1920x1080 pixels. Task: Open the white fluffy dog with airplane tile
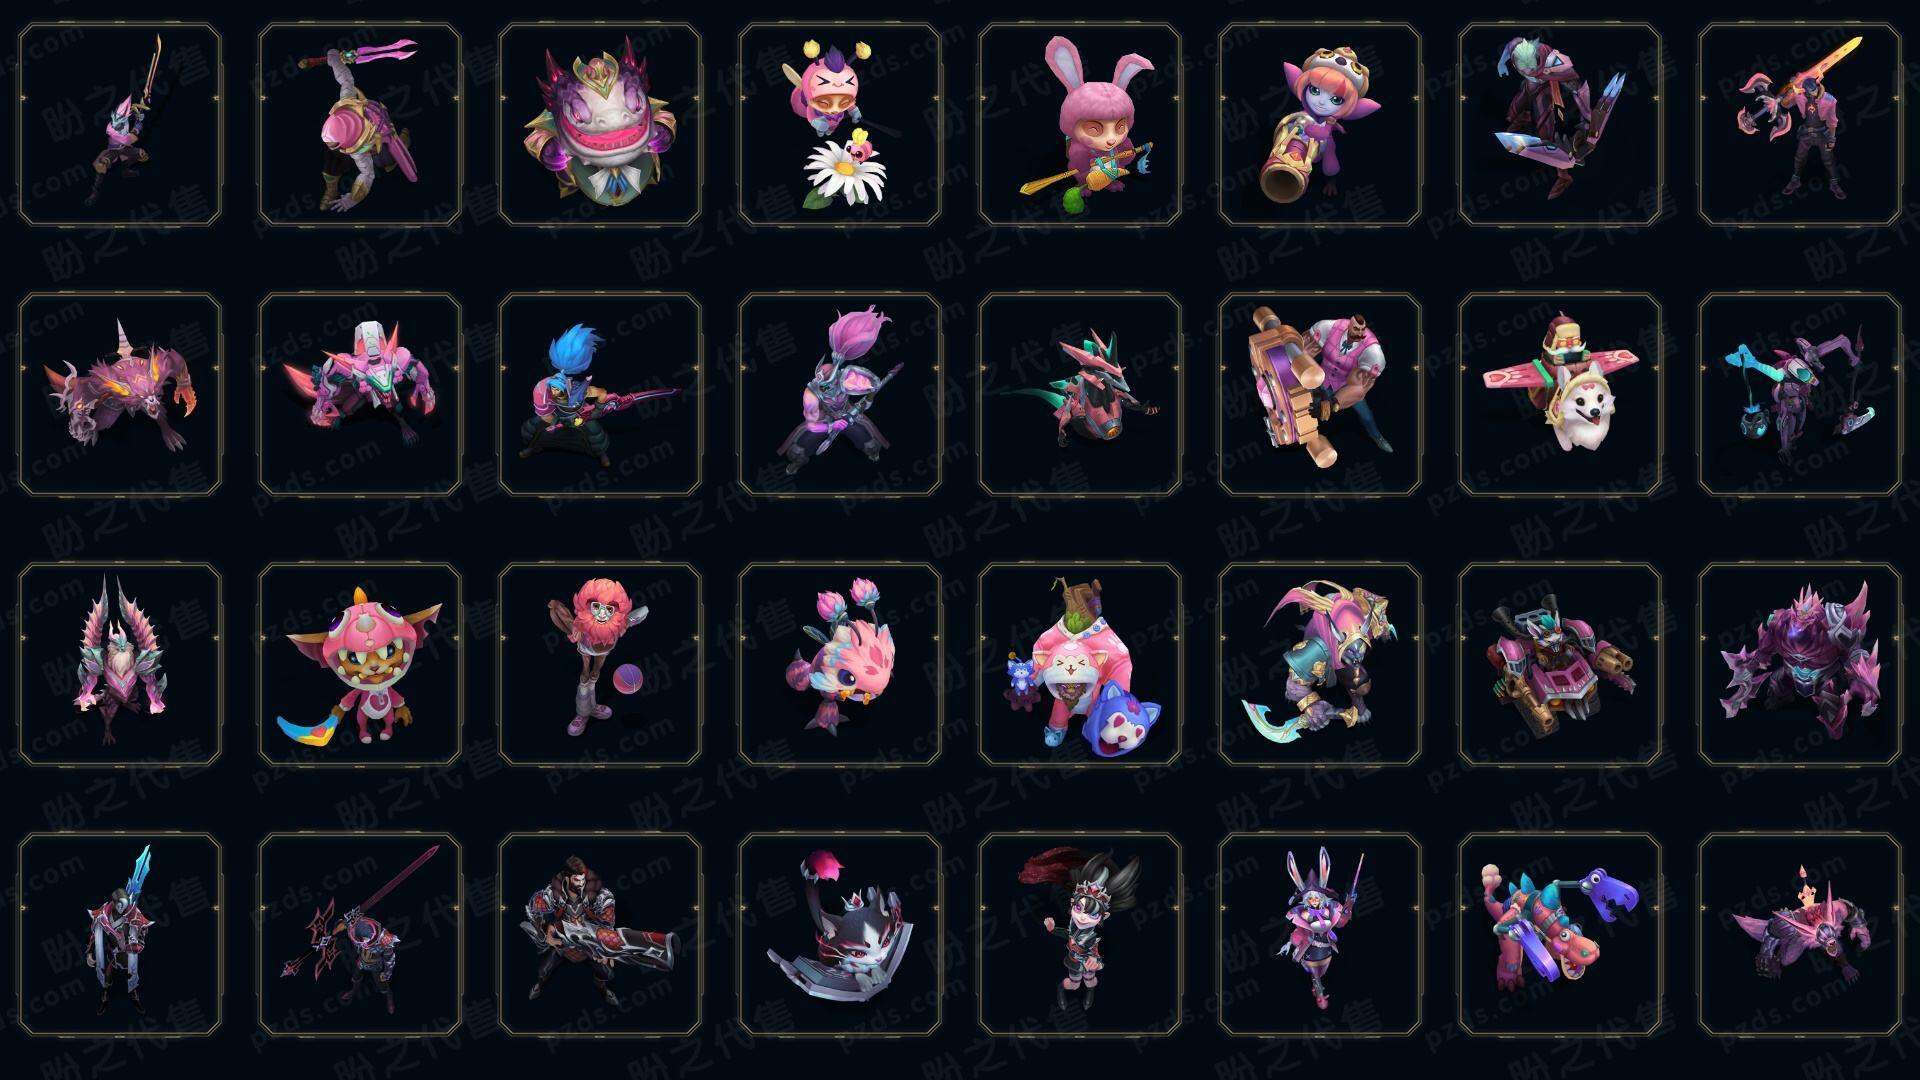coord(1560,394)
